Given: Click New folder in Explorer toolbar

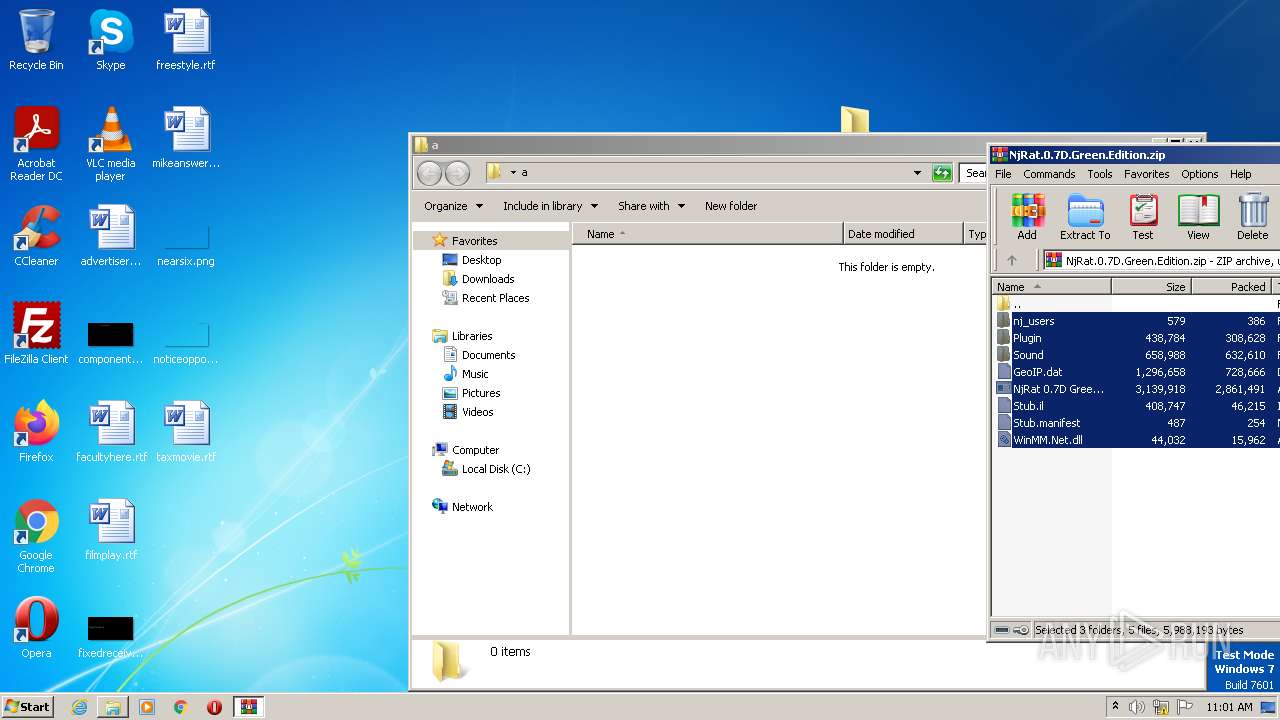Looking at the screenshot, I should tap(731, 206).
